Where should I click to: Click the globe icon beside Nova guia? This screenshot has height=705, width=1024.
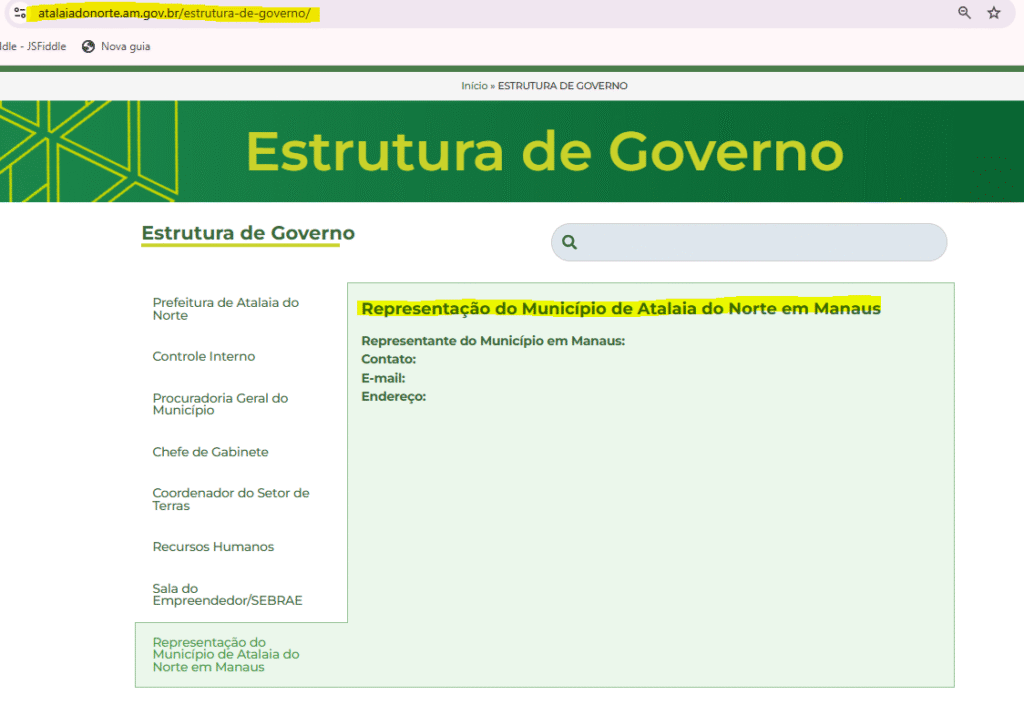[x=89, y=46]
